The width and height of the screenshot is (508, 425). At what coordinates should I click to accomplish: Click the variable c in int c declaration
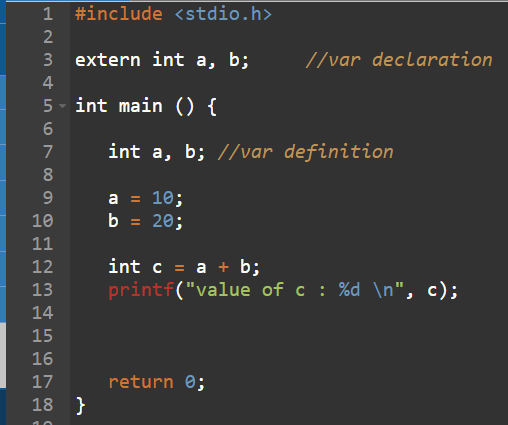(x=157, y=267)
